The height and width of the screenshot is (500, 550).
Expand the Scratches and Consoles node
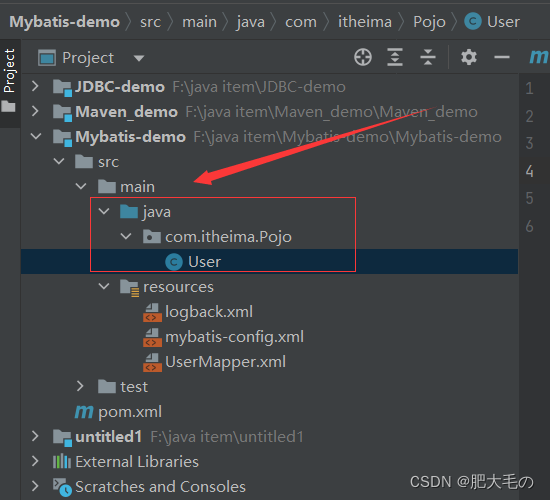(35, 486)
